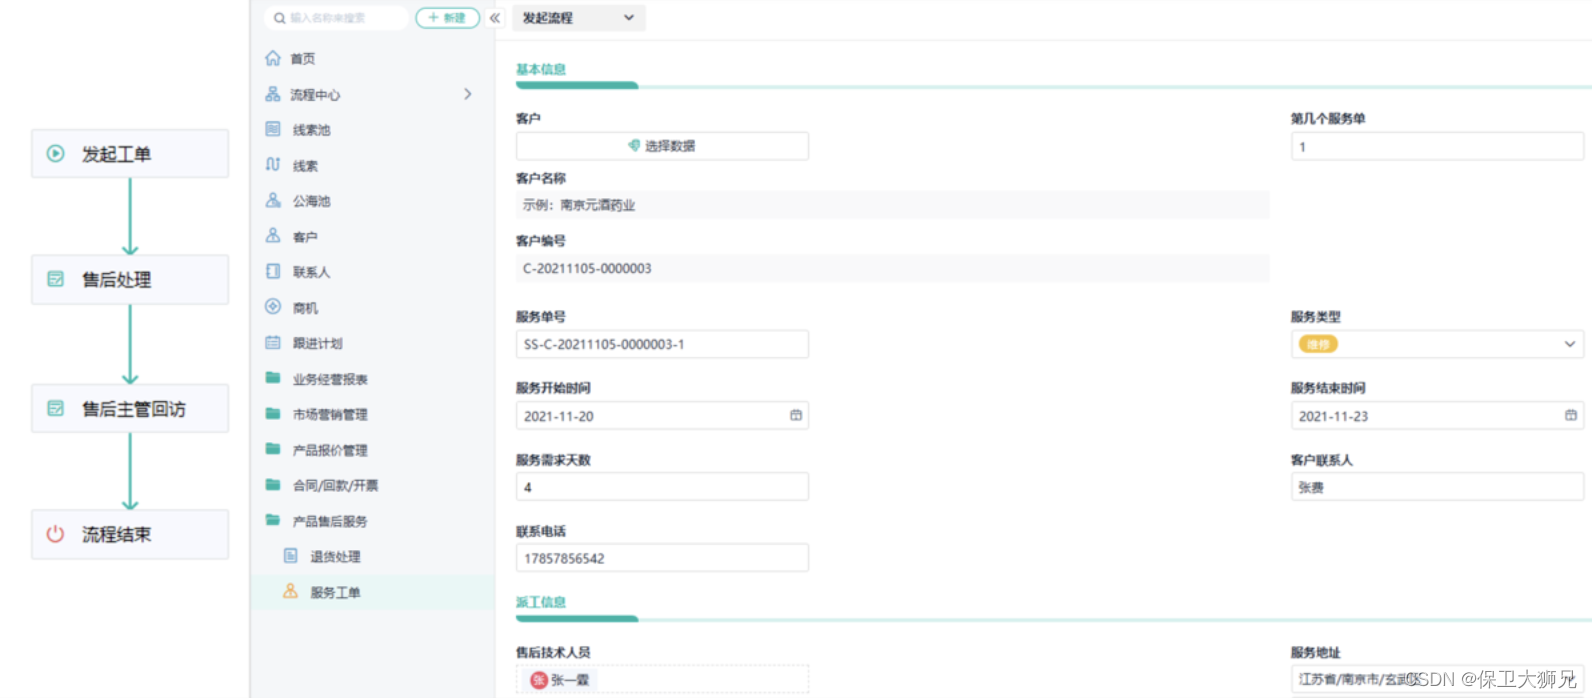The height and width of the screenshot is (698, 1592).
Task: Click the 客户 person icon in sidebar
Action: tap(273, 236)
